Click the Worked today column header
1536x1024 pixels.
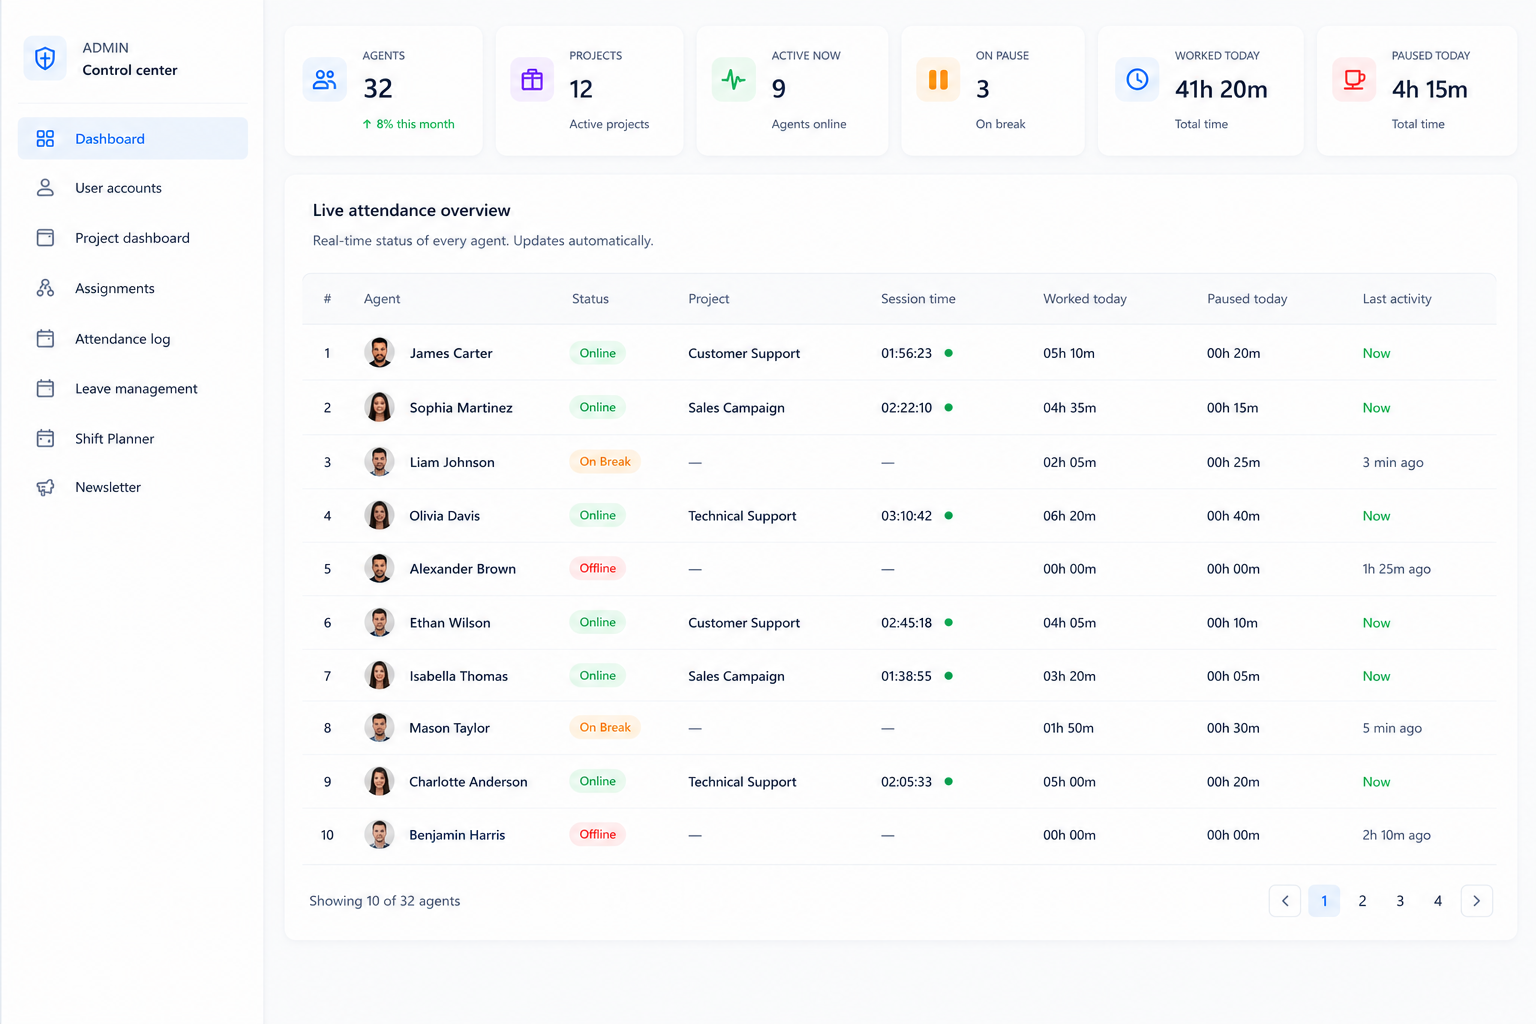(1085, 299)
